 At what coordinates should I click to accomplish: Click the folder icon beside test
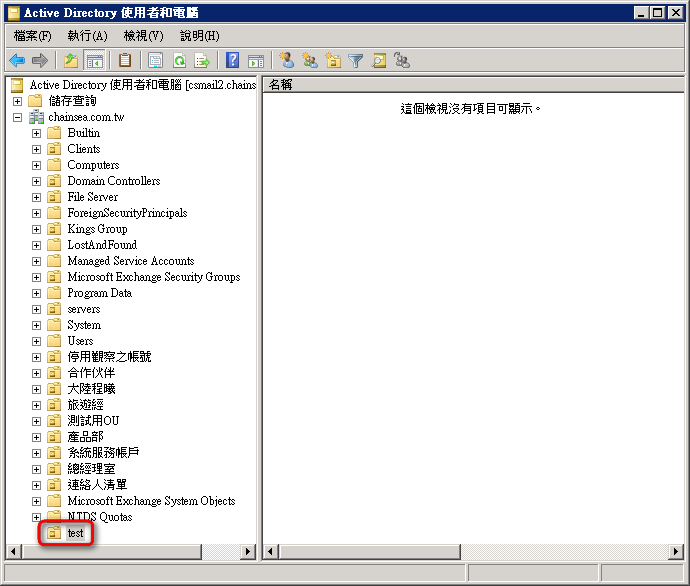54,533
